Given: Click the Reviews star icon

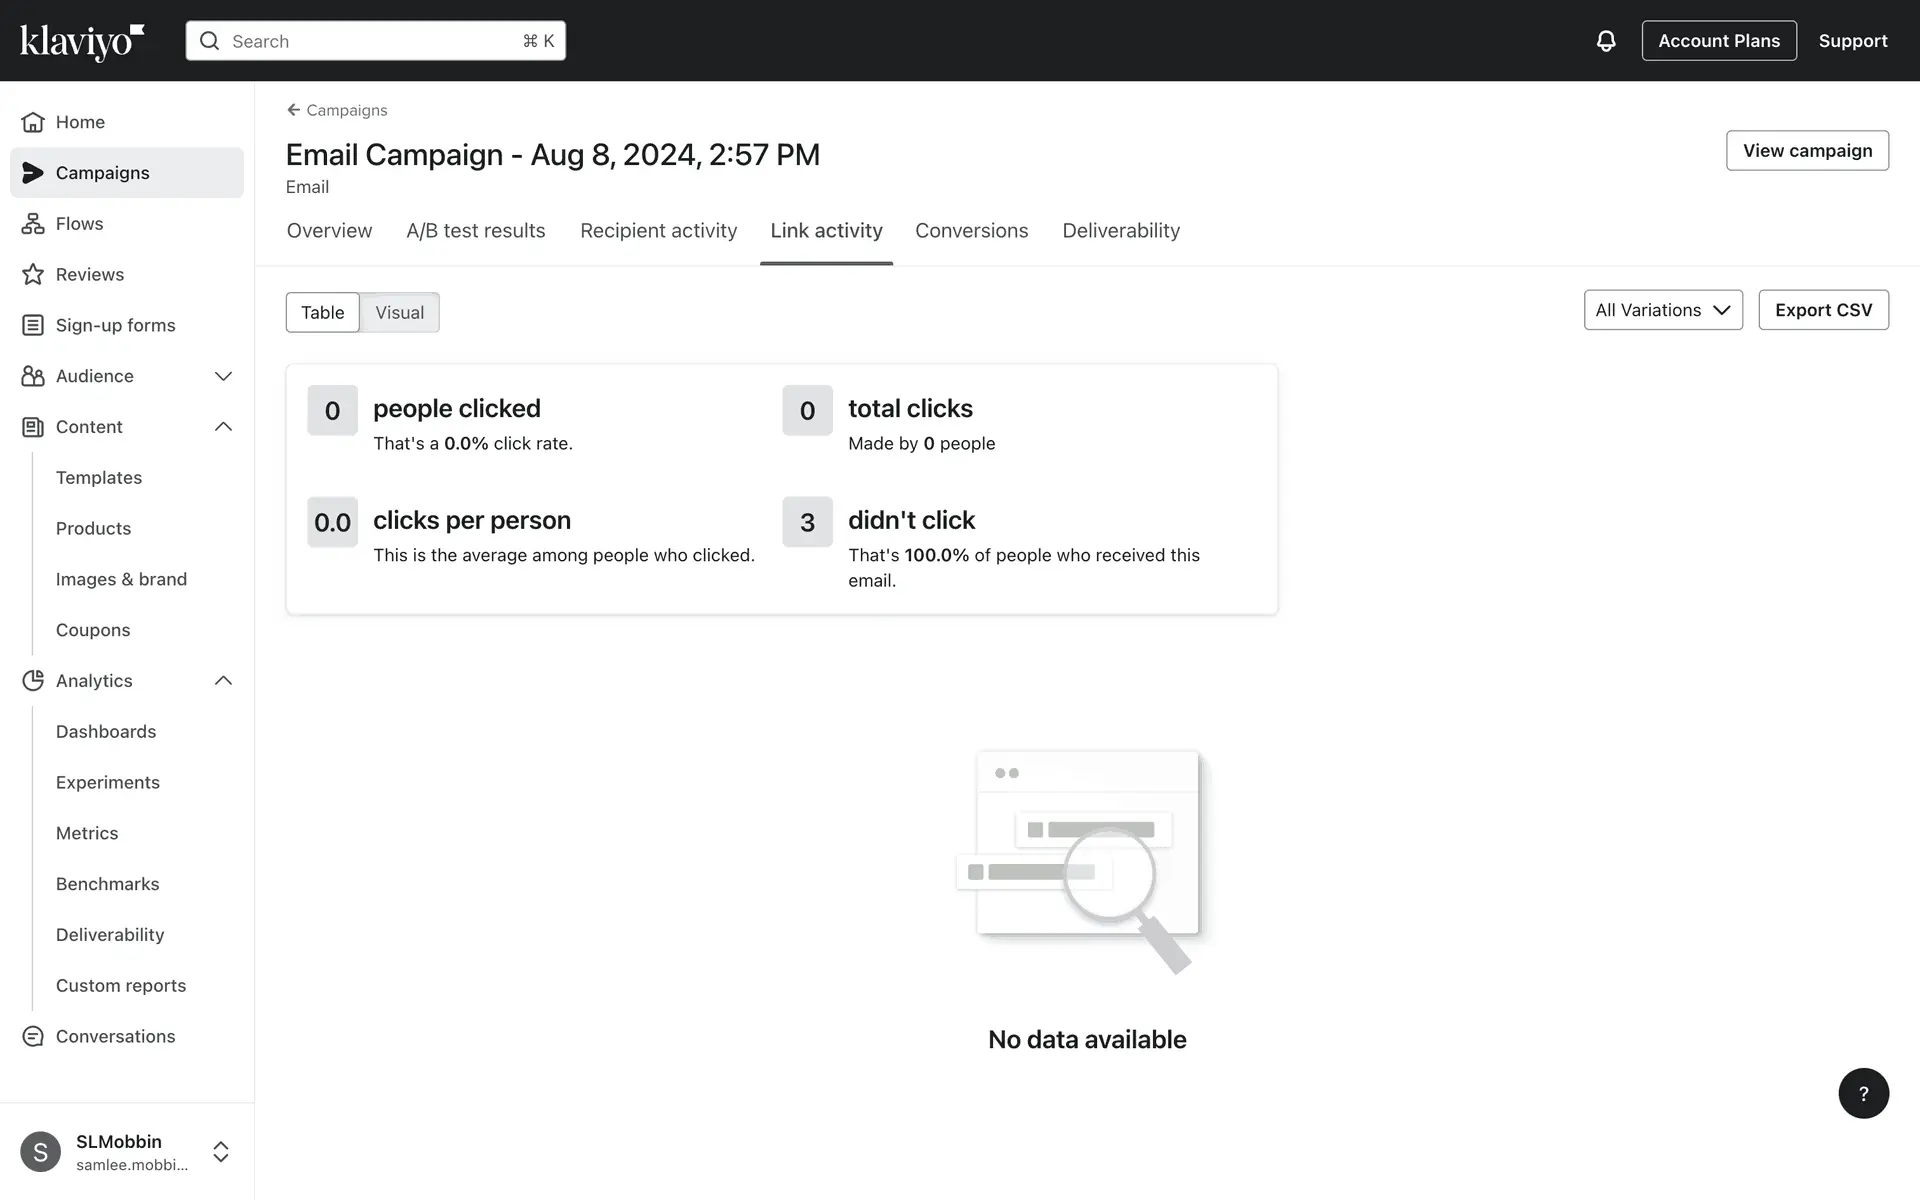Looking at the screenshot, I should [x=33, y=275].
